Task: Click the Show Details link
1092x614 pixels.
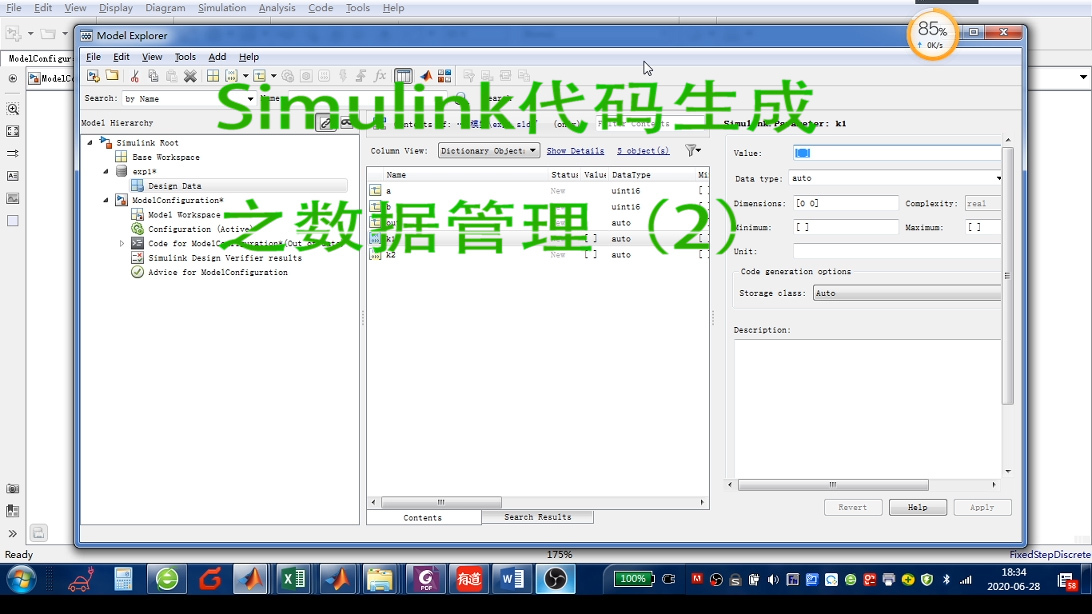Action: (x=575, y=150)
